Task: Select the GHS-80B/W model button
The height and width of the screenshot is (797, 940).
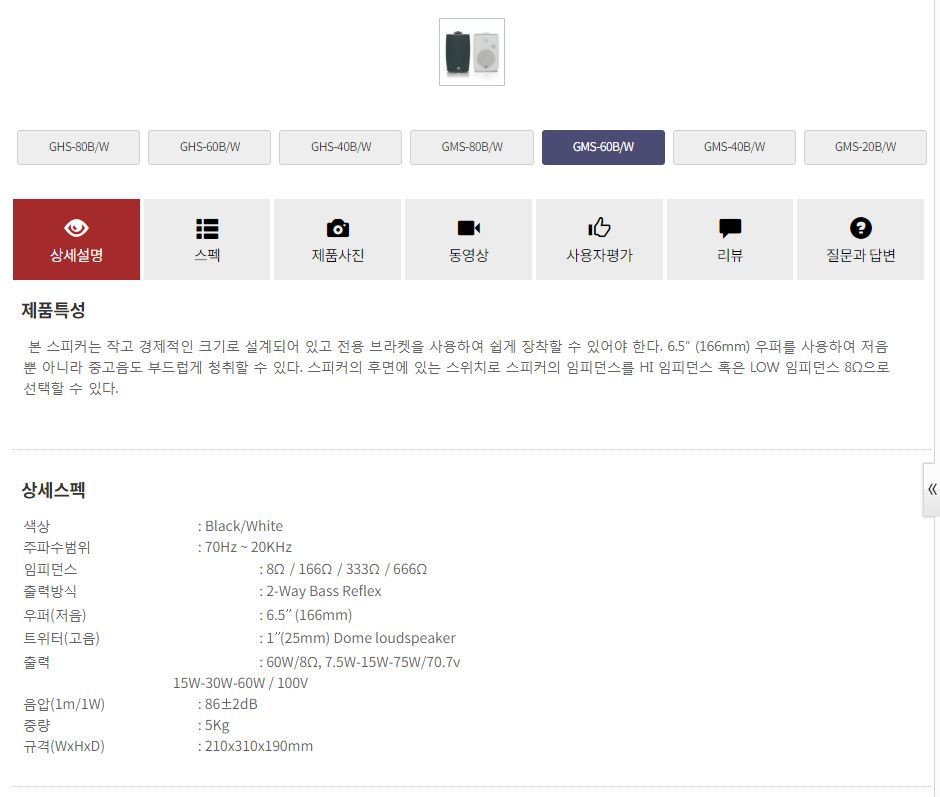Action: pos(78,147)
